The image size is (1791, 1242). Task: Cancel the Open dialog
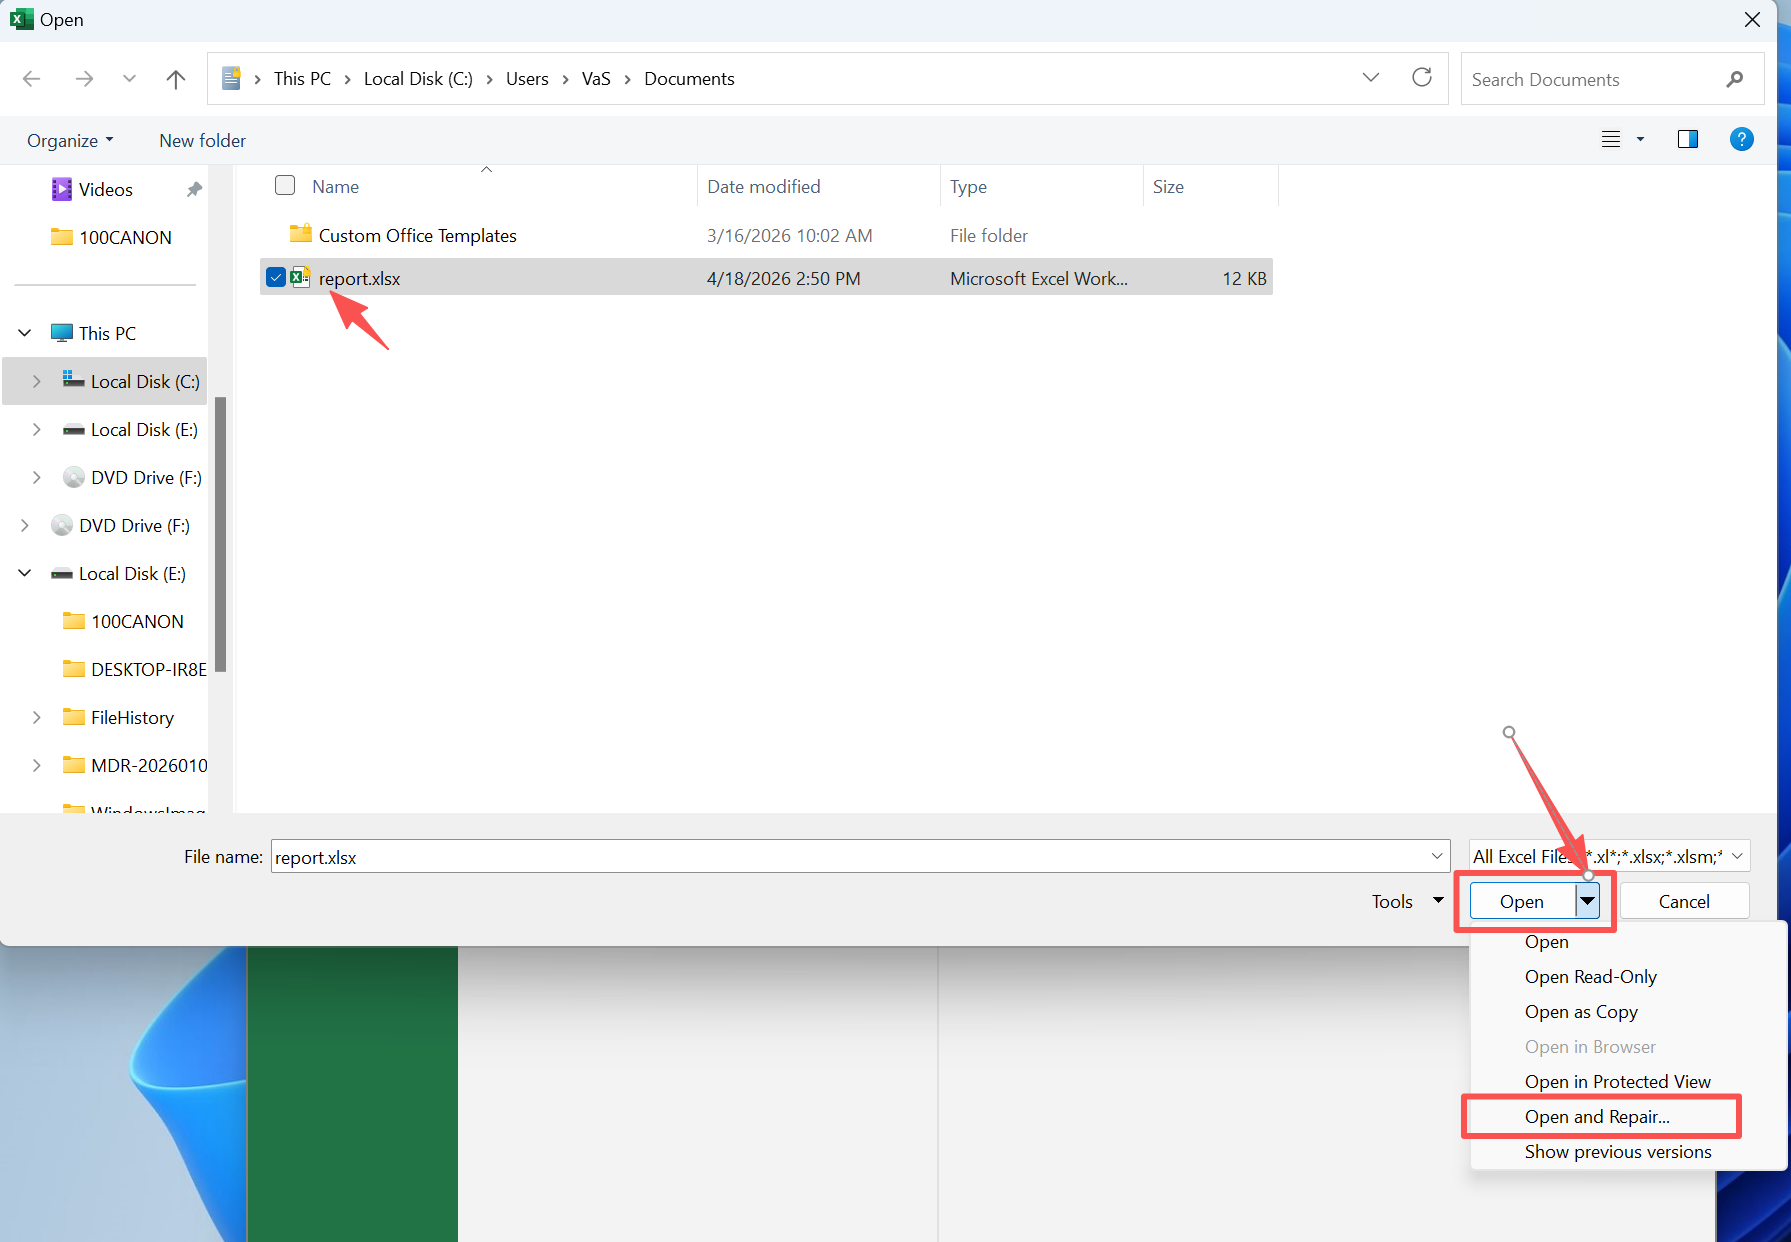pyautogui.click(x=1684, y=902)
